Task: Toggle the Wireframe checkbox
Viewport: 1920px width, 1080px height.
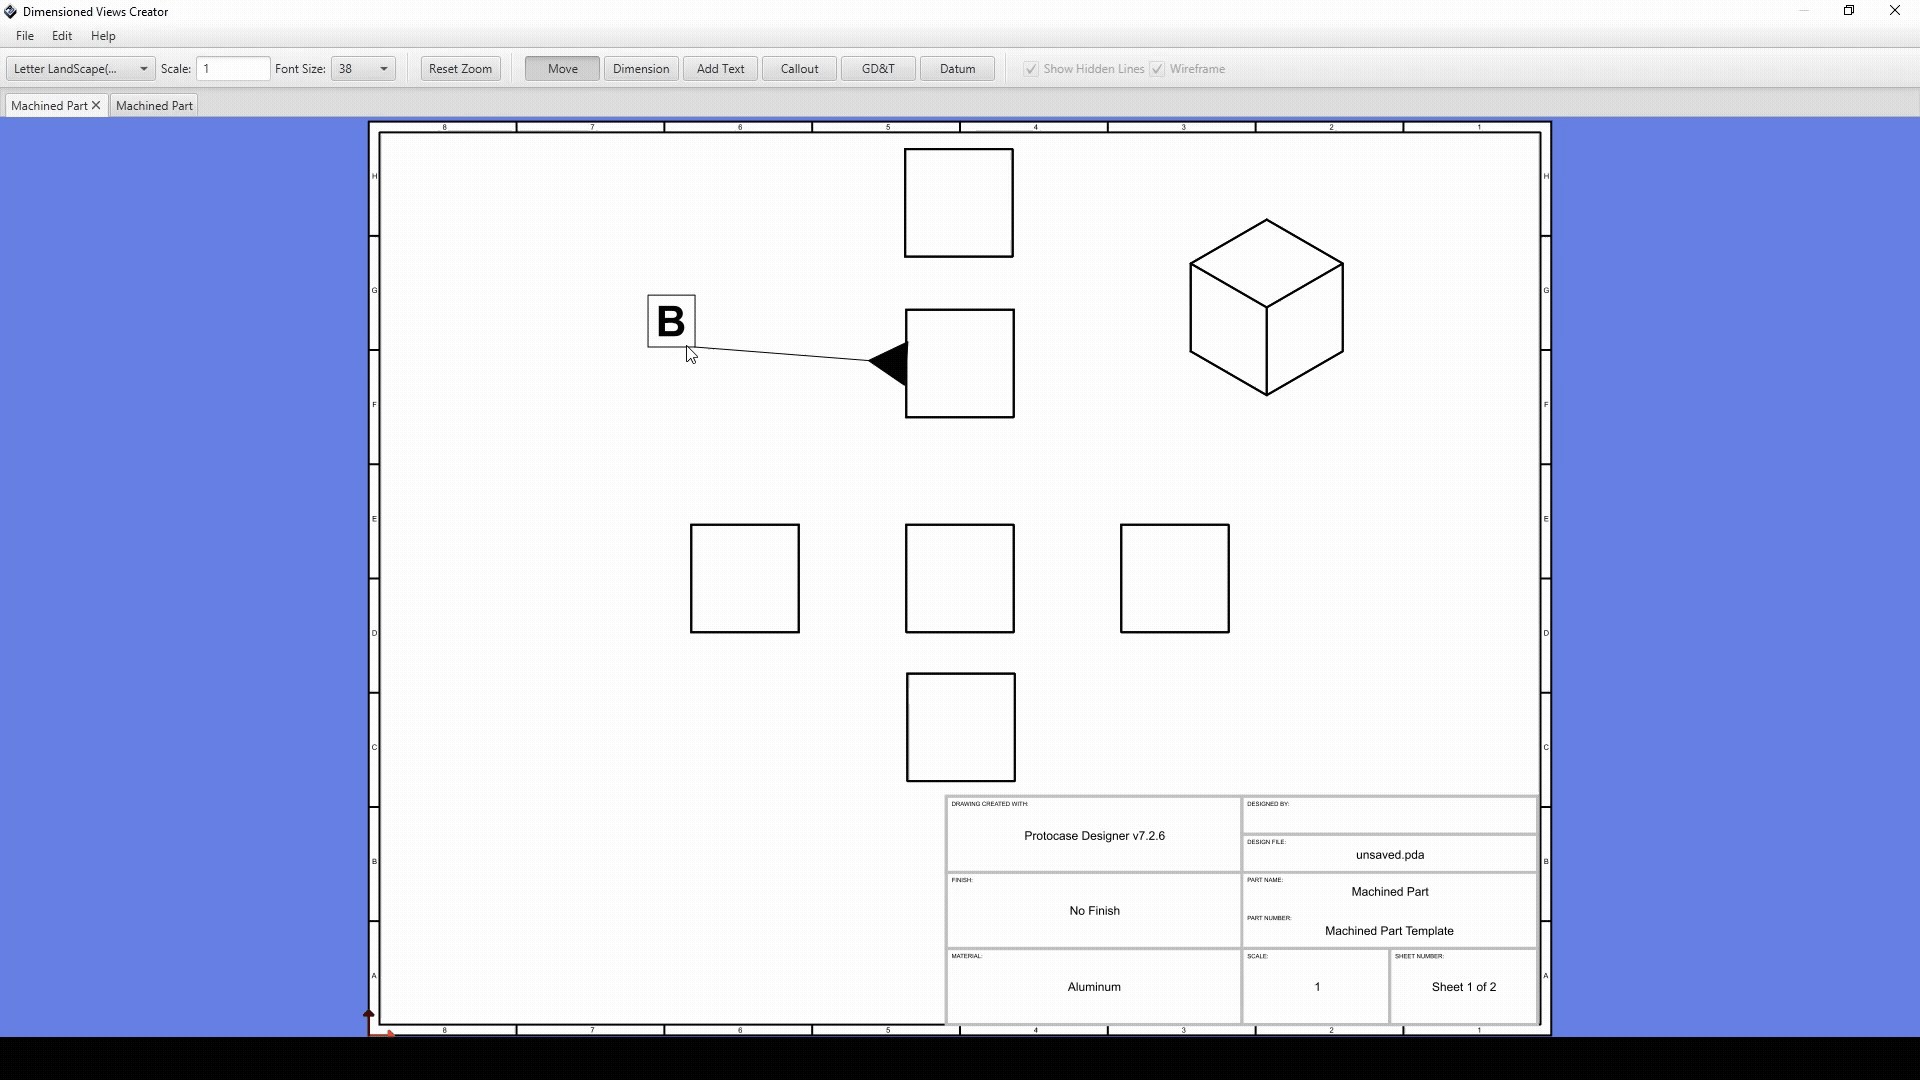Action: pyautogui.click(x=1157, y=69)
